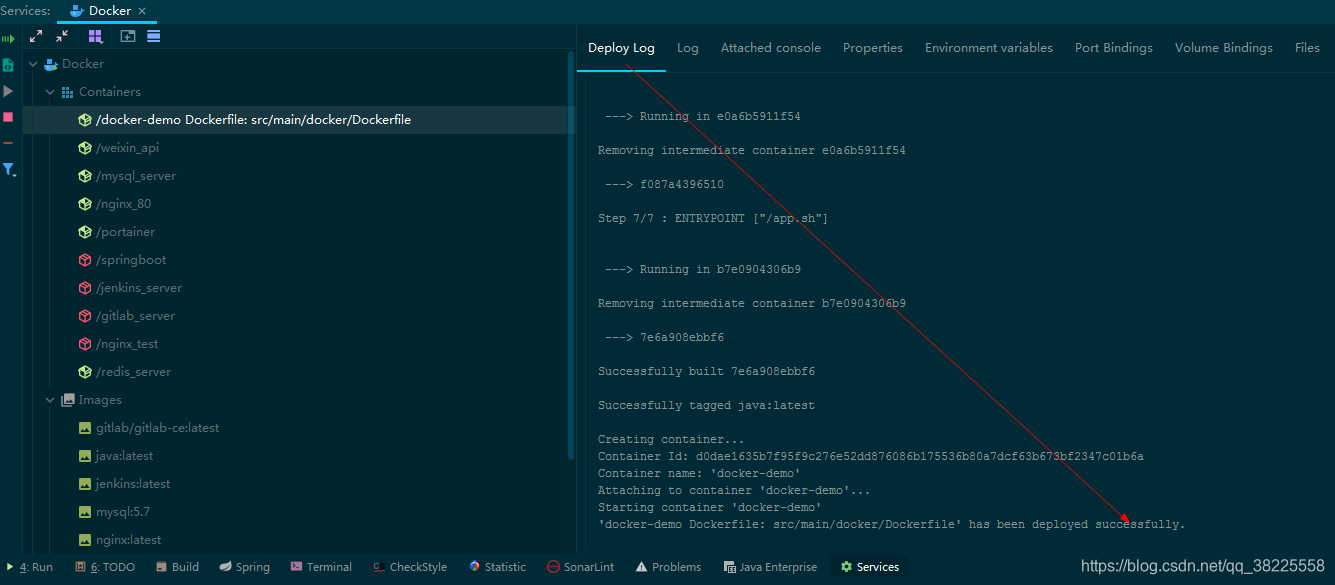Open the Terminal tool window
Screen dimensions: 1335x585
pyautogui.click(x=321, y=567)
